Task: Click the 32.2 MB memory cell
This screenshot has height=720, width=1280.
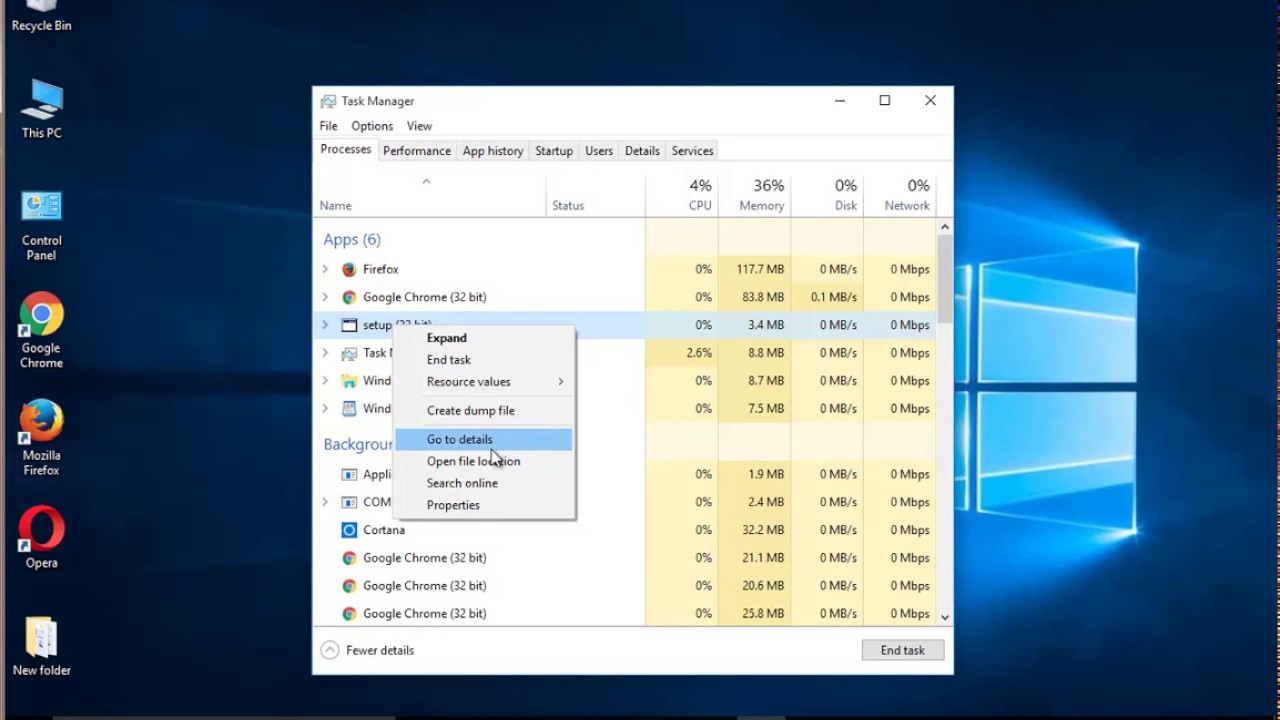Action: pyautogui.click(x=754, y=530)
